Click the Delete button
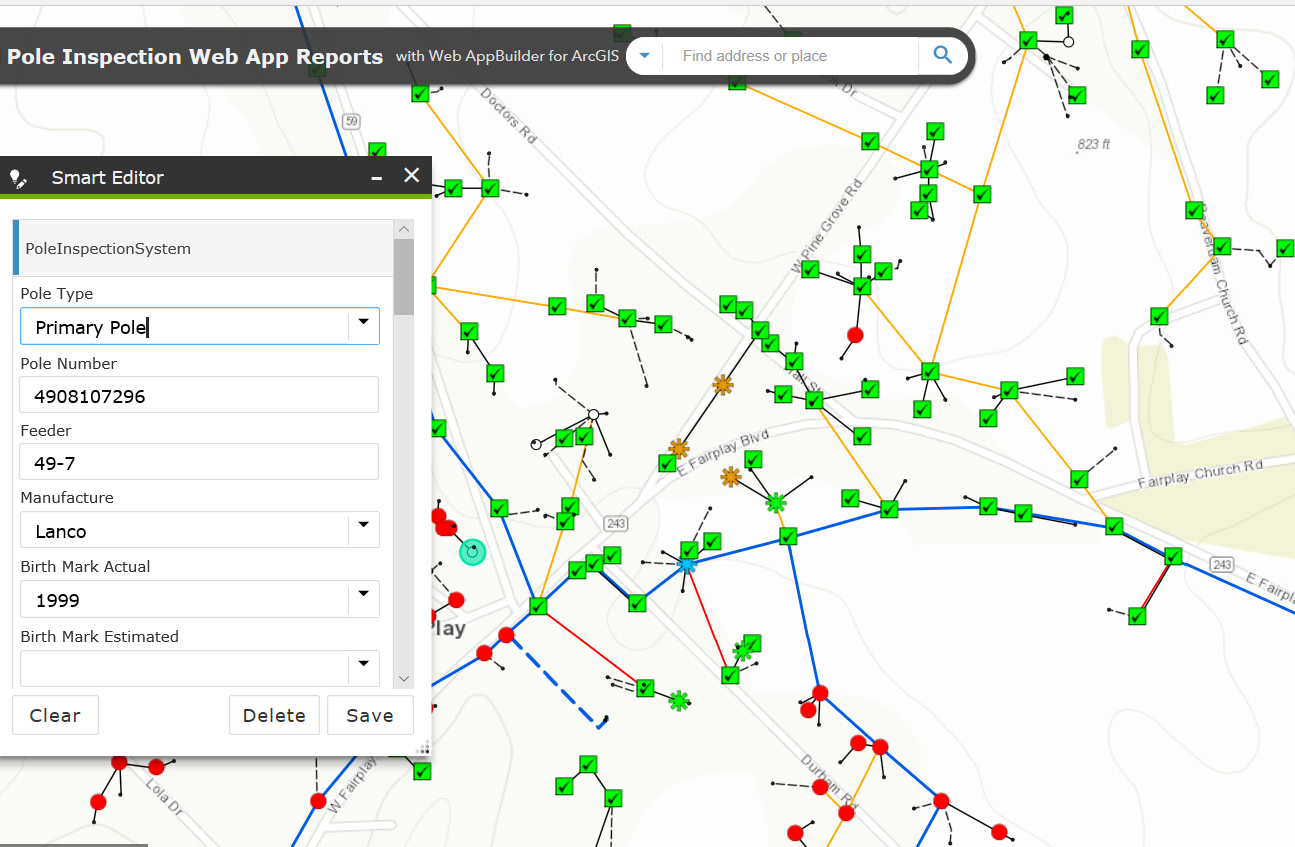The height and width of the screenshot is (847, 1295). 274,715
